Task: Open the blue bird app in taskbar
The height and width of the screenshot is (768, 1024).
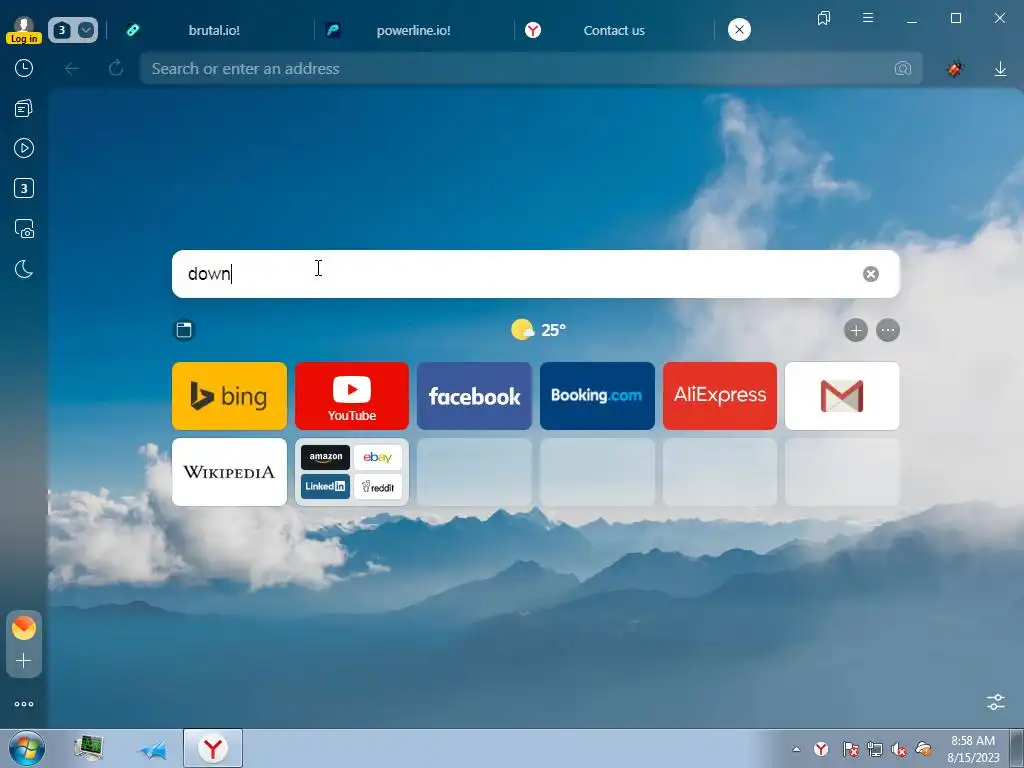Action: tap(152, 750)
